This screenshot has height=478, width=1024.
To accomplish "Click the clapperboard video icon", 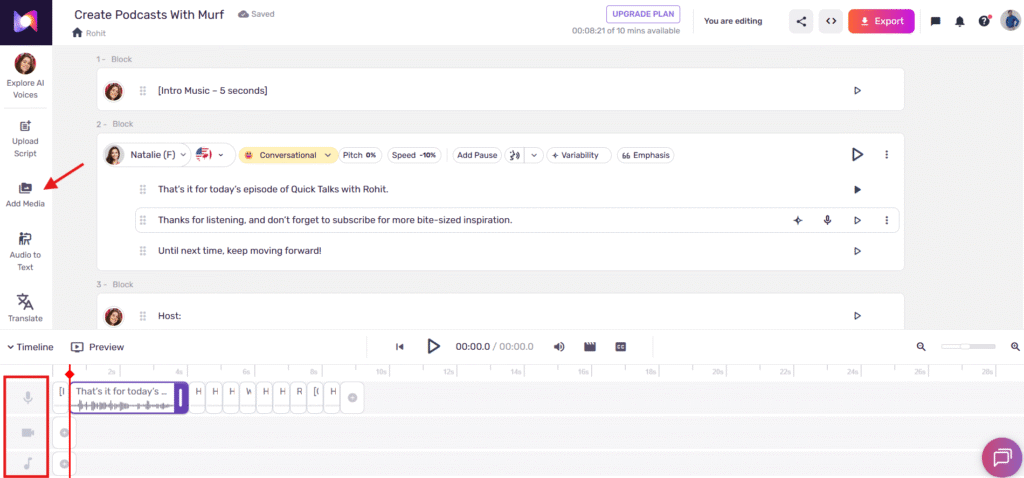I will 590,347.
